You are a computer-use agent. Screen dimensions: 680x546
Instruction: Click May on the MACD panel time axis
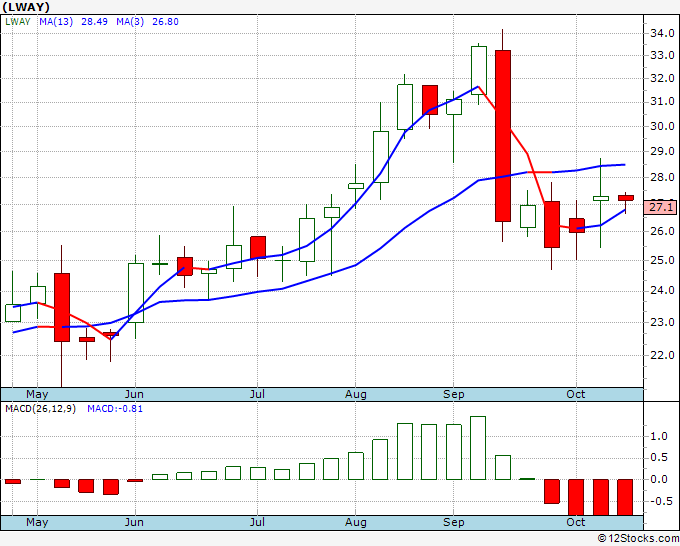pyautogui.click(x=37, y=522)
